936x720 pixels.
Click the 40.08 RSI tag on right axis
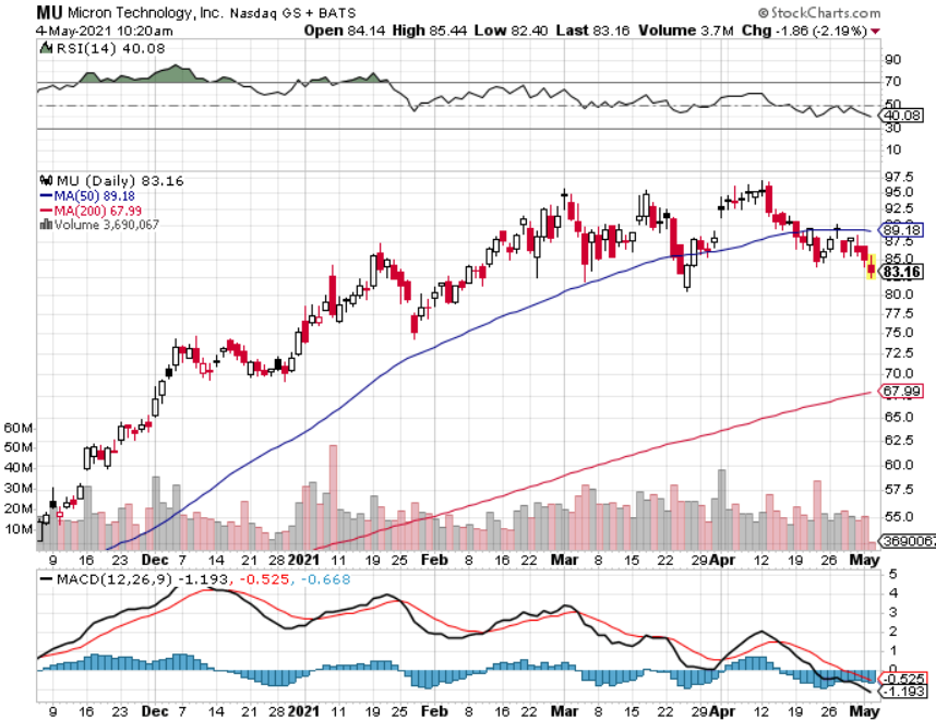[903, 115]
